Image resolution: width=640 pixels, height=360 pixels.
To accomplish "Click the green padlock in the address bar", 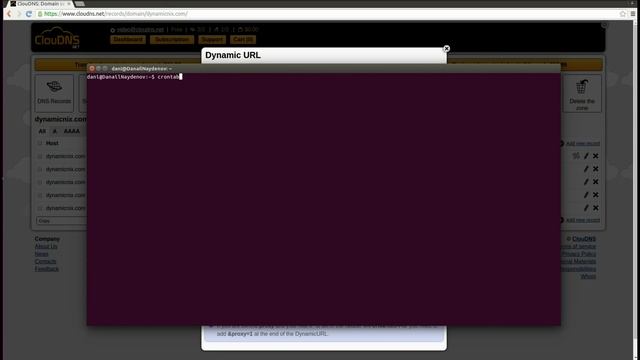I will tap(40, 14).
